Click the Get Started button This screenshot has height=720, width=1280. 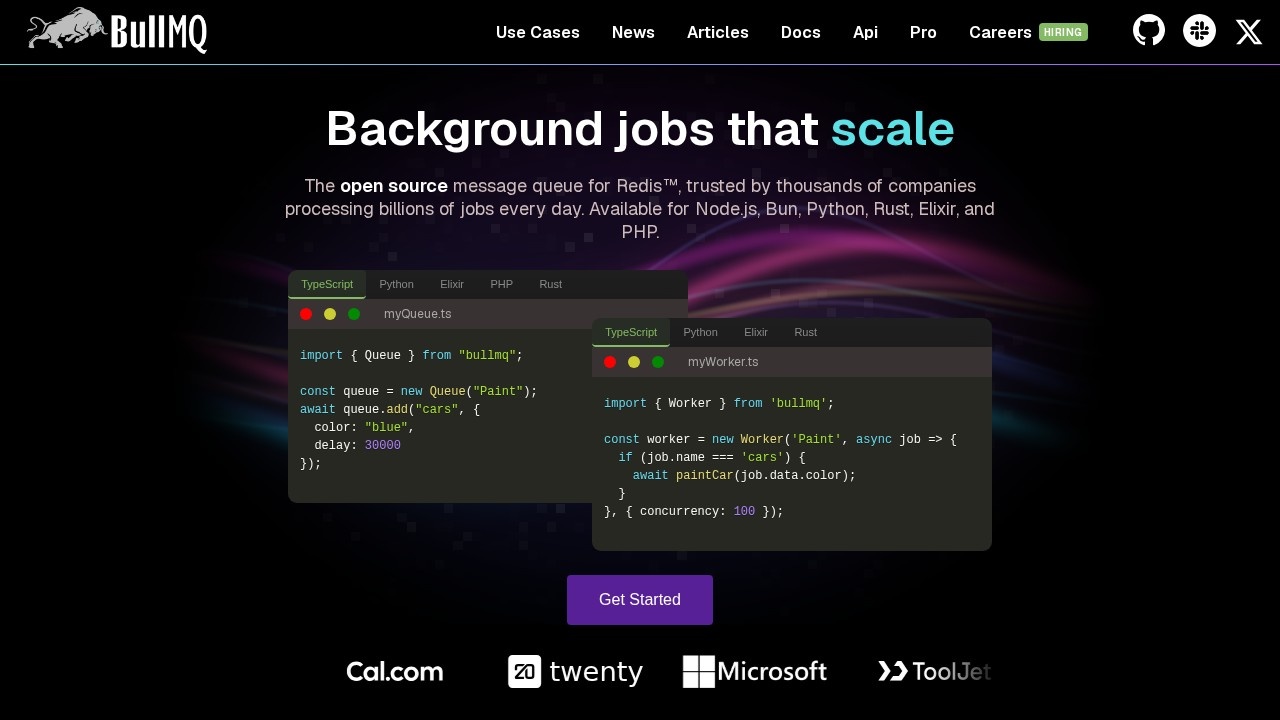pos(640,600)
